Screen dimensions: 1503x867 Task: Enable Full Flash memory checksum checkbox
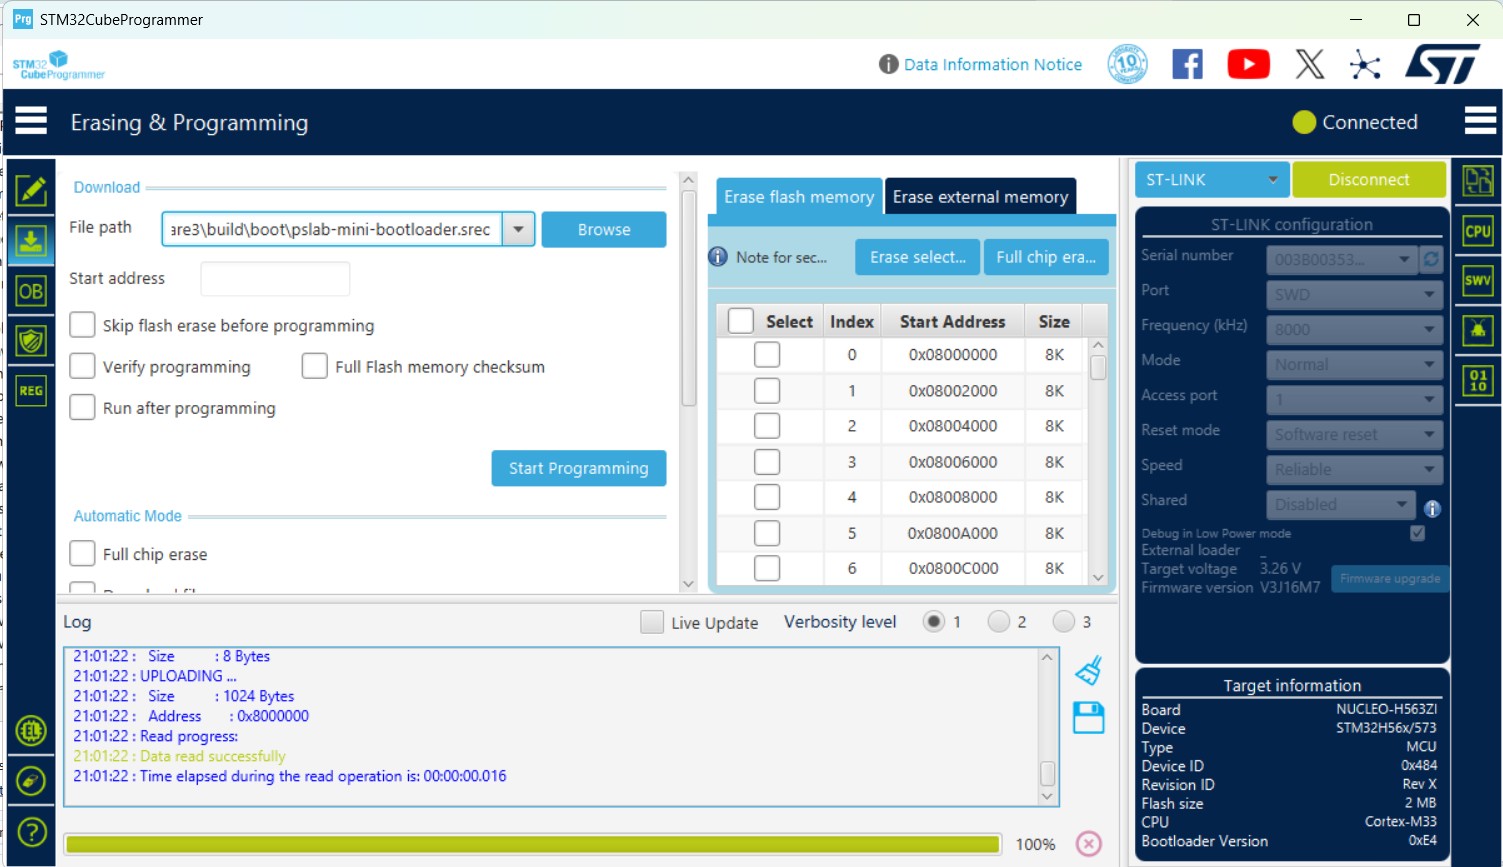pos(315,366)
